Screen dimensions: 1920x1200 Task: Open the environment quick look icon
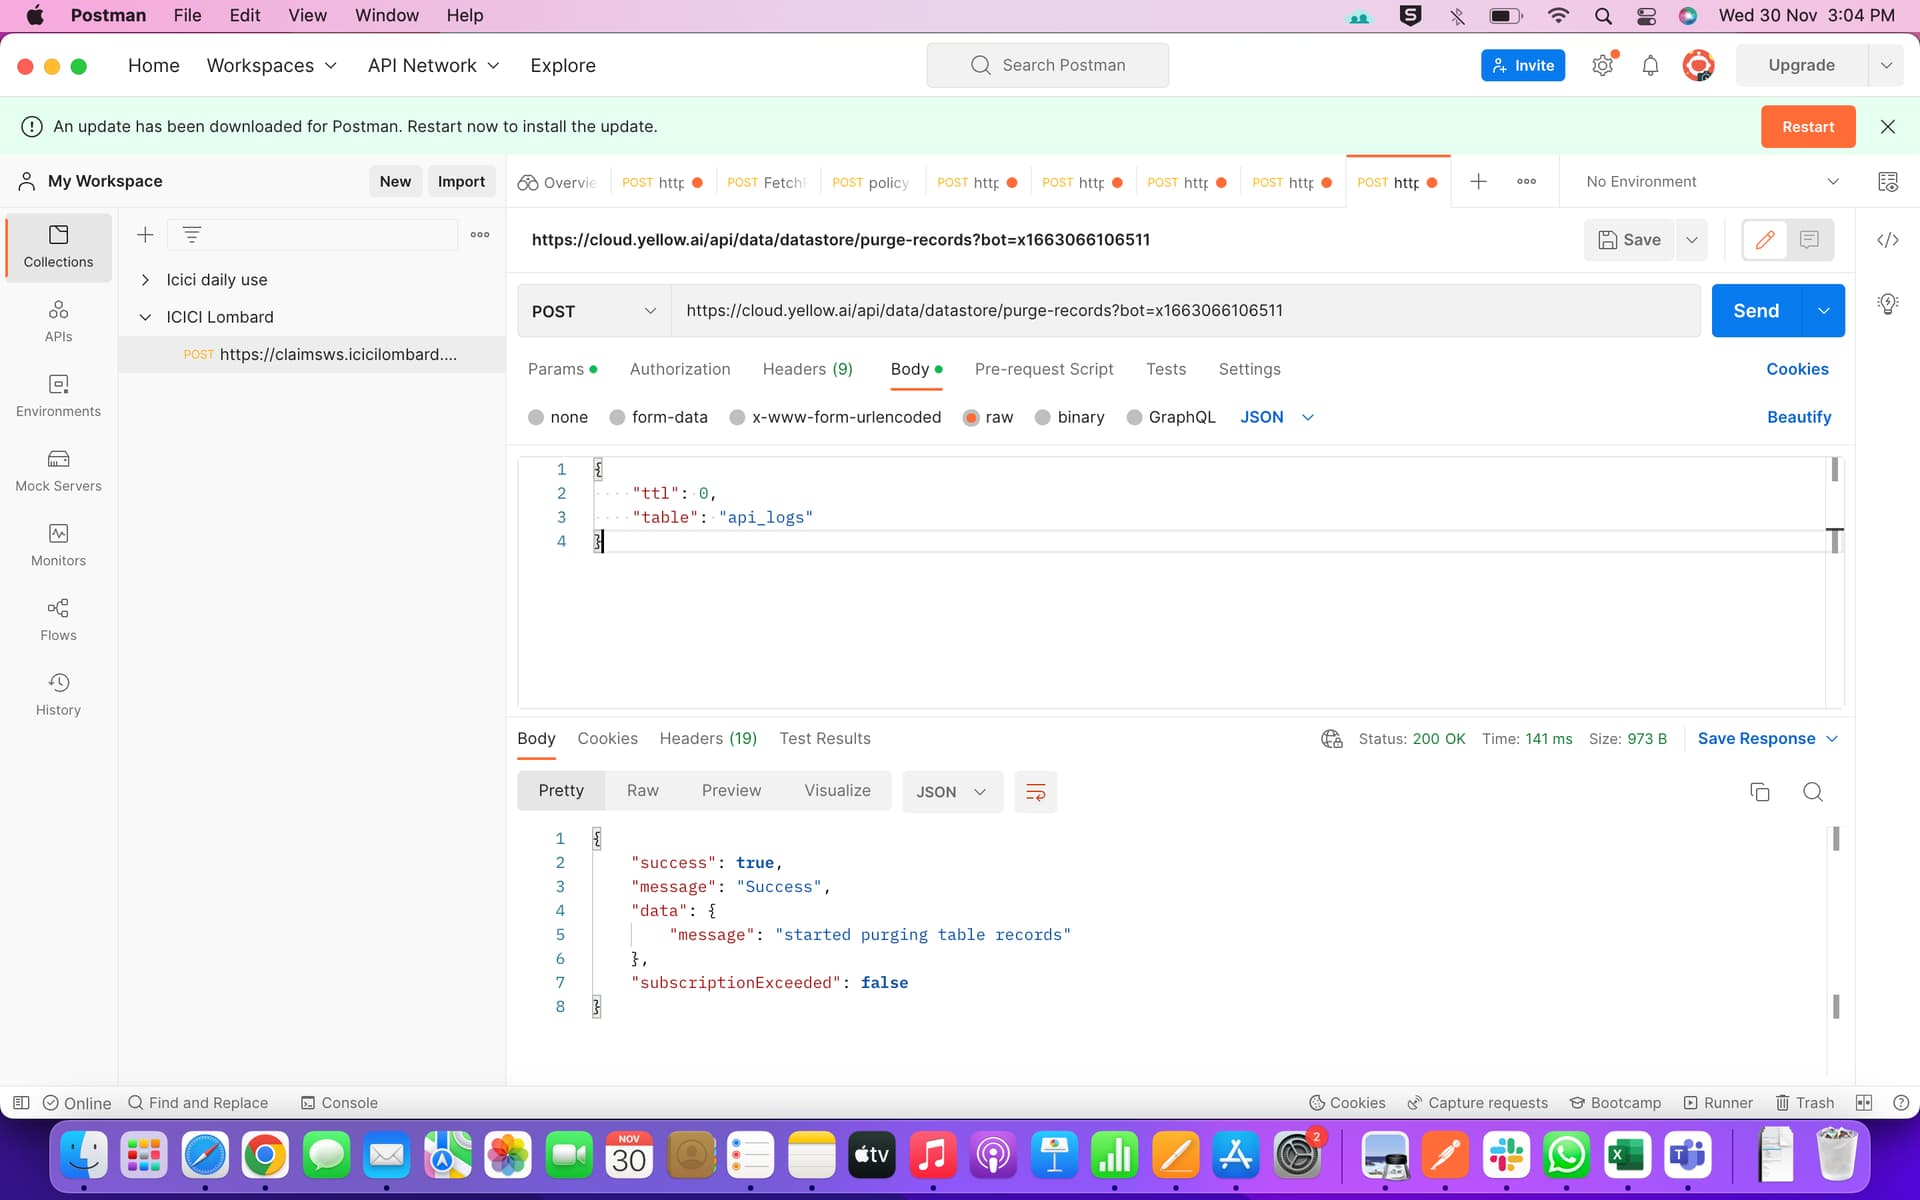tap(1888, 181)
